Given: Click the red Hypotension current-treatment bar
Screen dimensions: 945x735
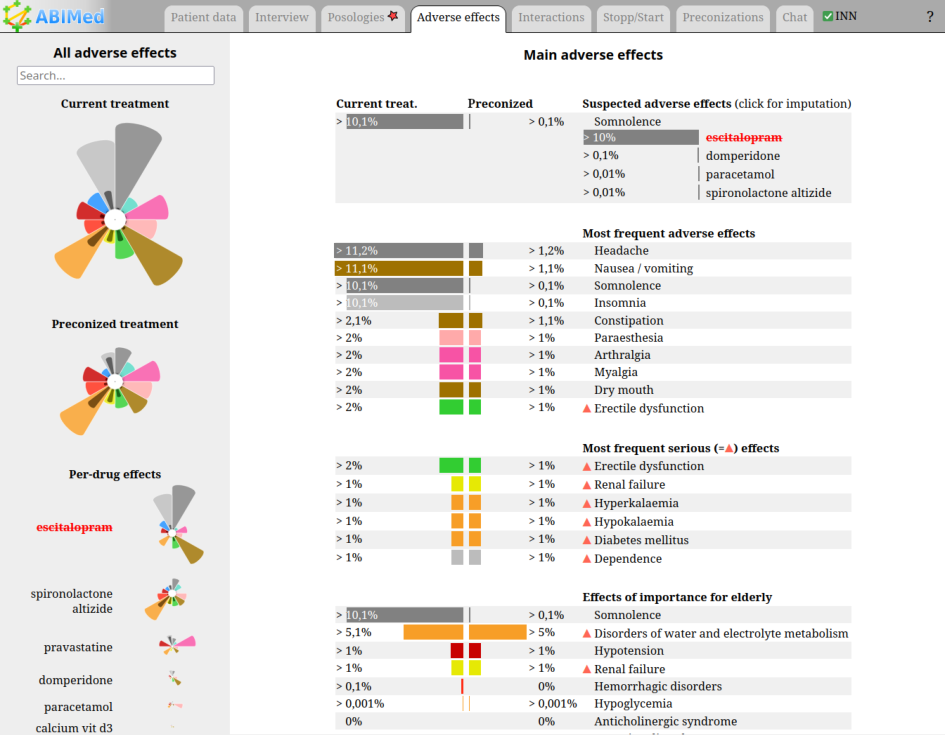Looking at the screenshot, I should (x=457, y=651).
